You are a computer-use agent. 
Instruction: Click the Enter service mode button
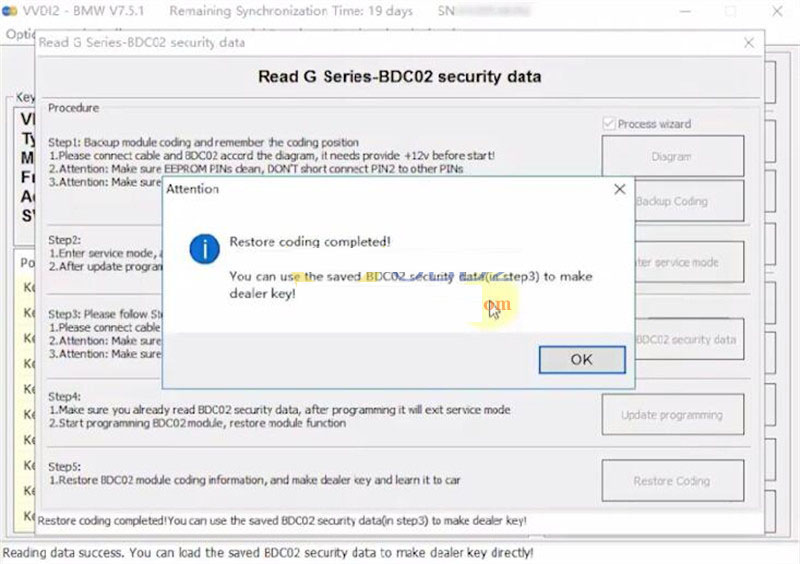[689, 262]
